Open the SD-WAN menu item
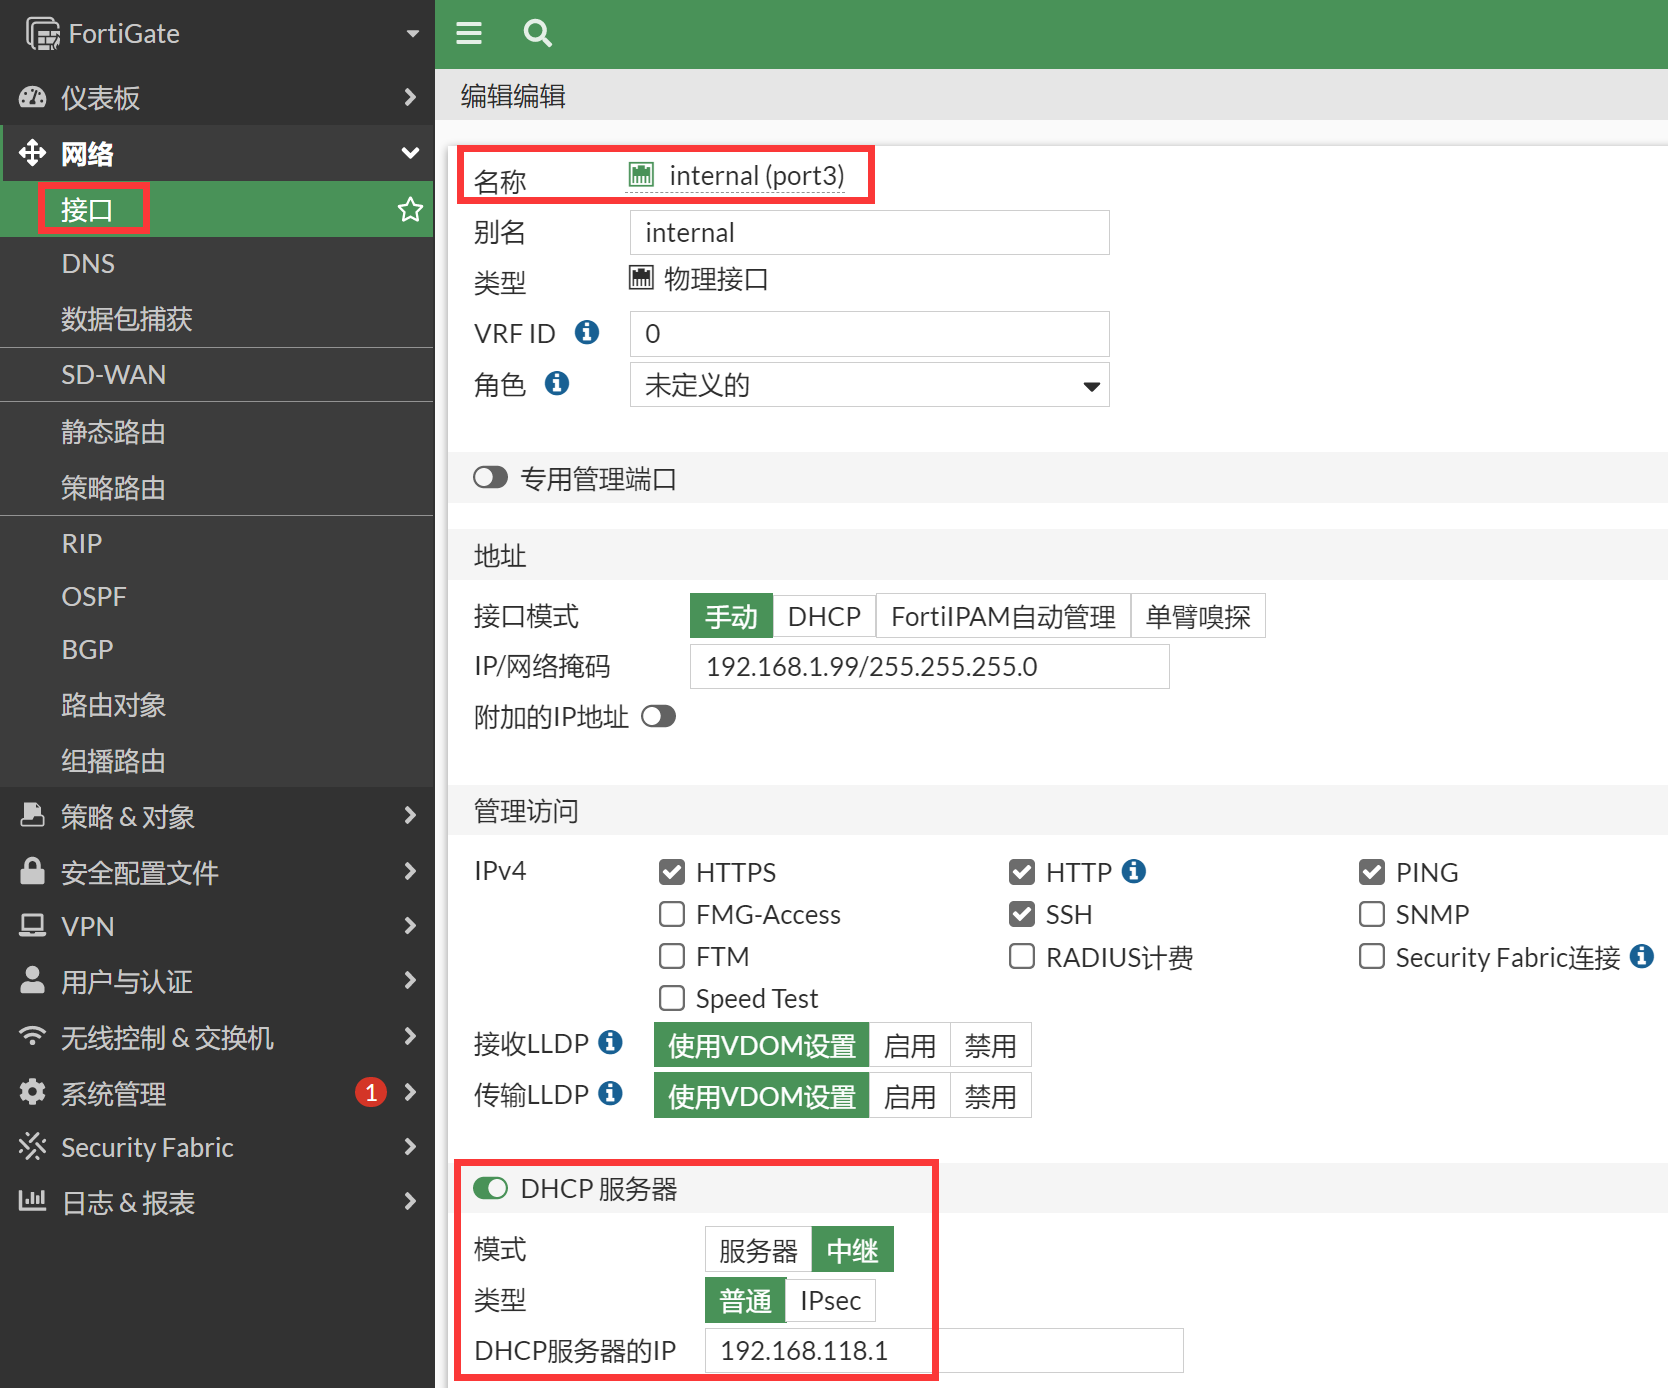The height and width of the screenshot is (1388, 1668). (114, 375)
